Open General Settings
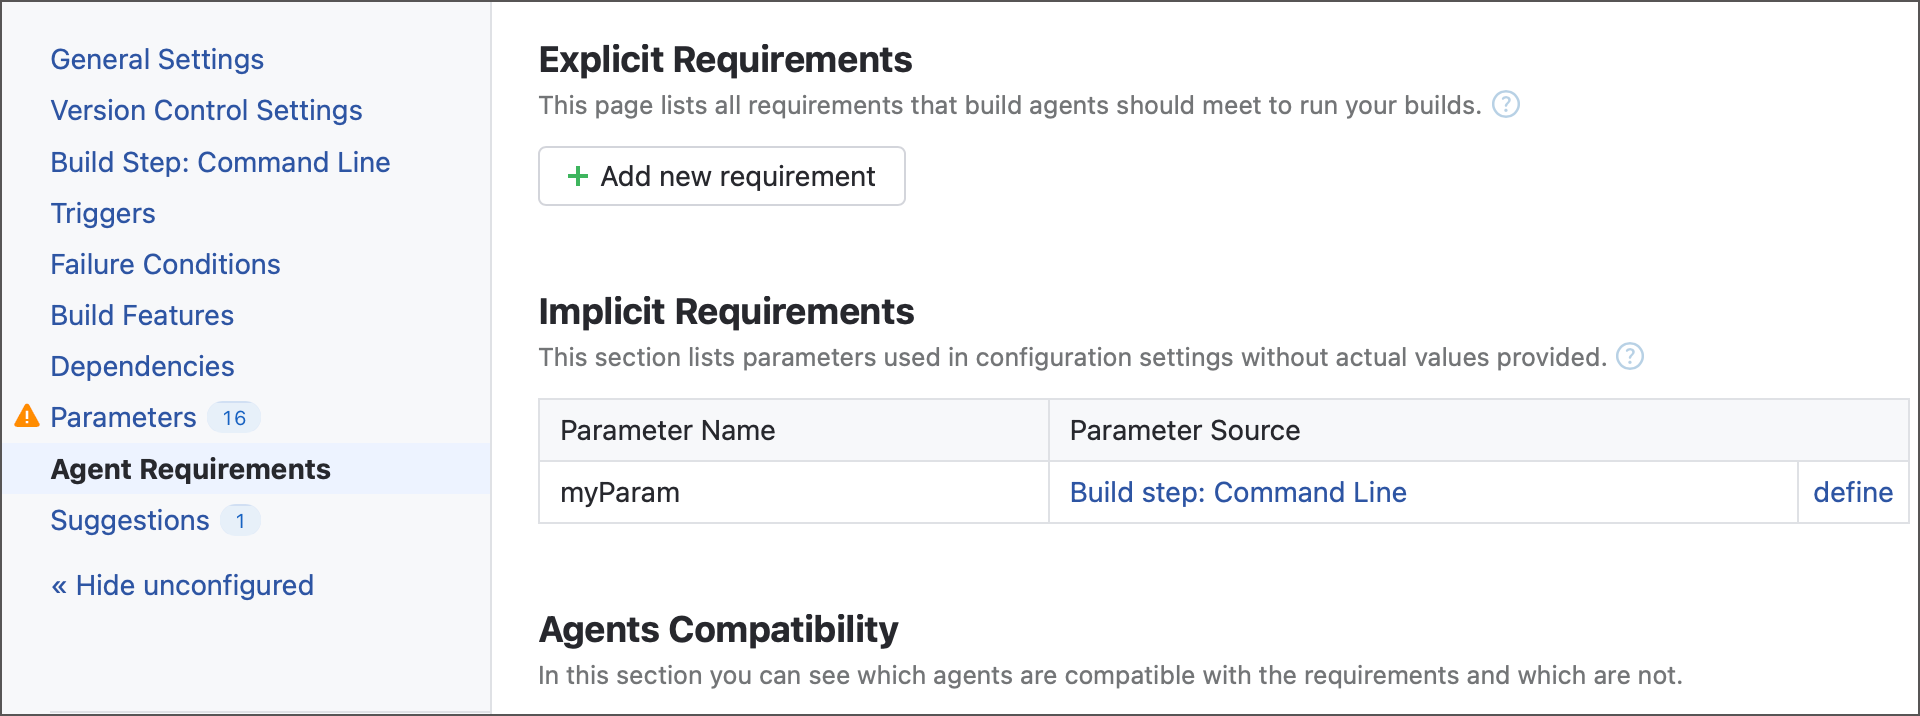Viewport: 1920px width, 716px height. click(x=156, y=59)
